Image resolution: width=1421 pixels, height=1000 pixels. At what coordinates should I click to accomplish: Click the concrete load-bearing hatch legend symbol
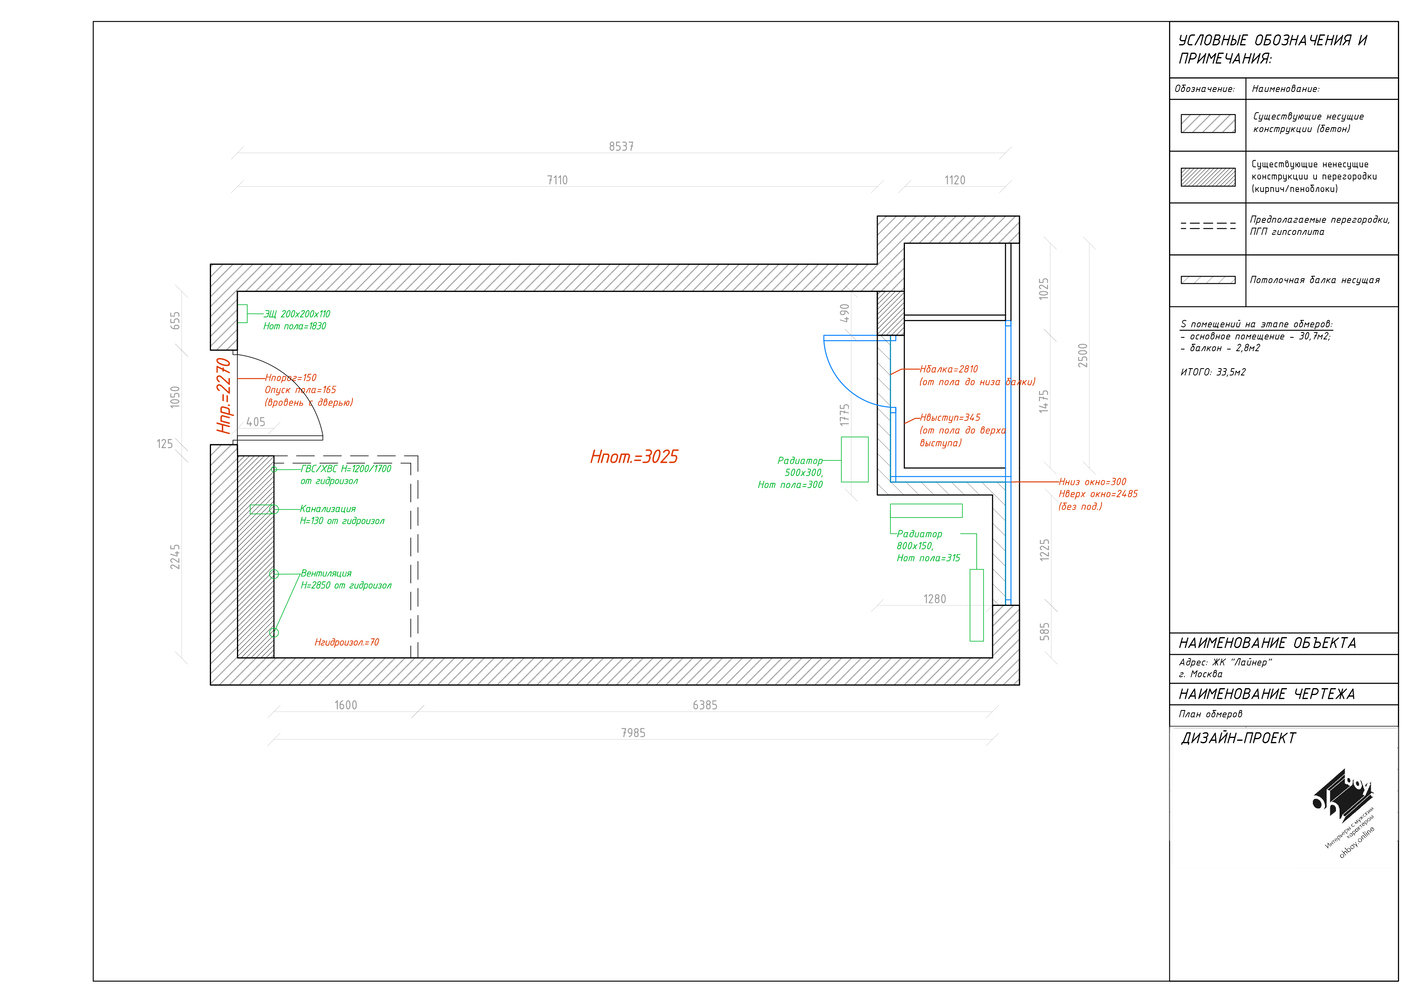click(x=1207, y=123)
